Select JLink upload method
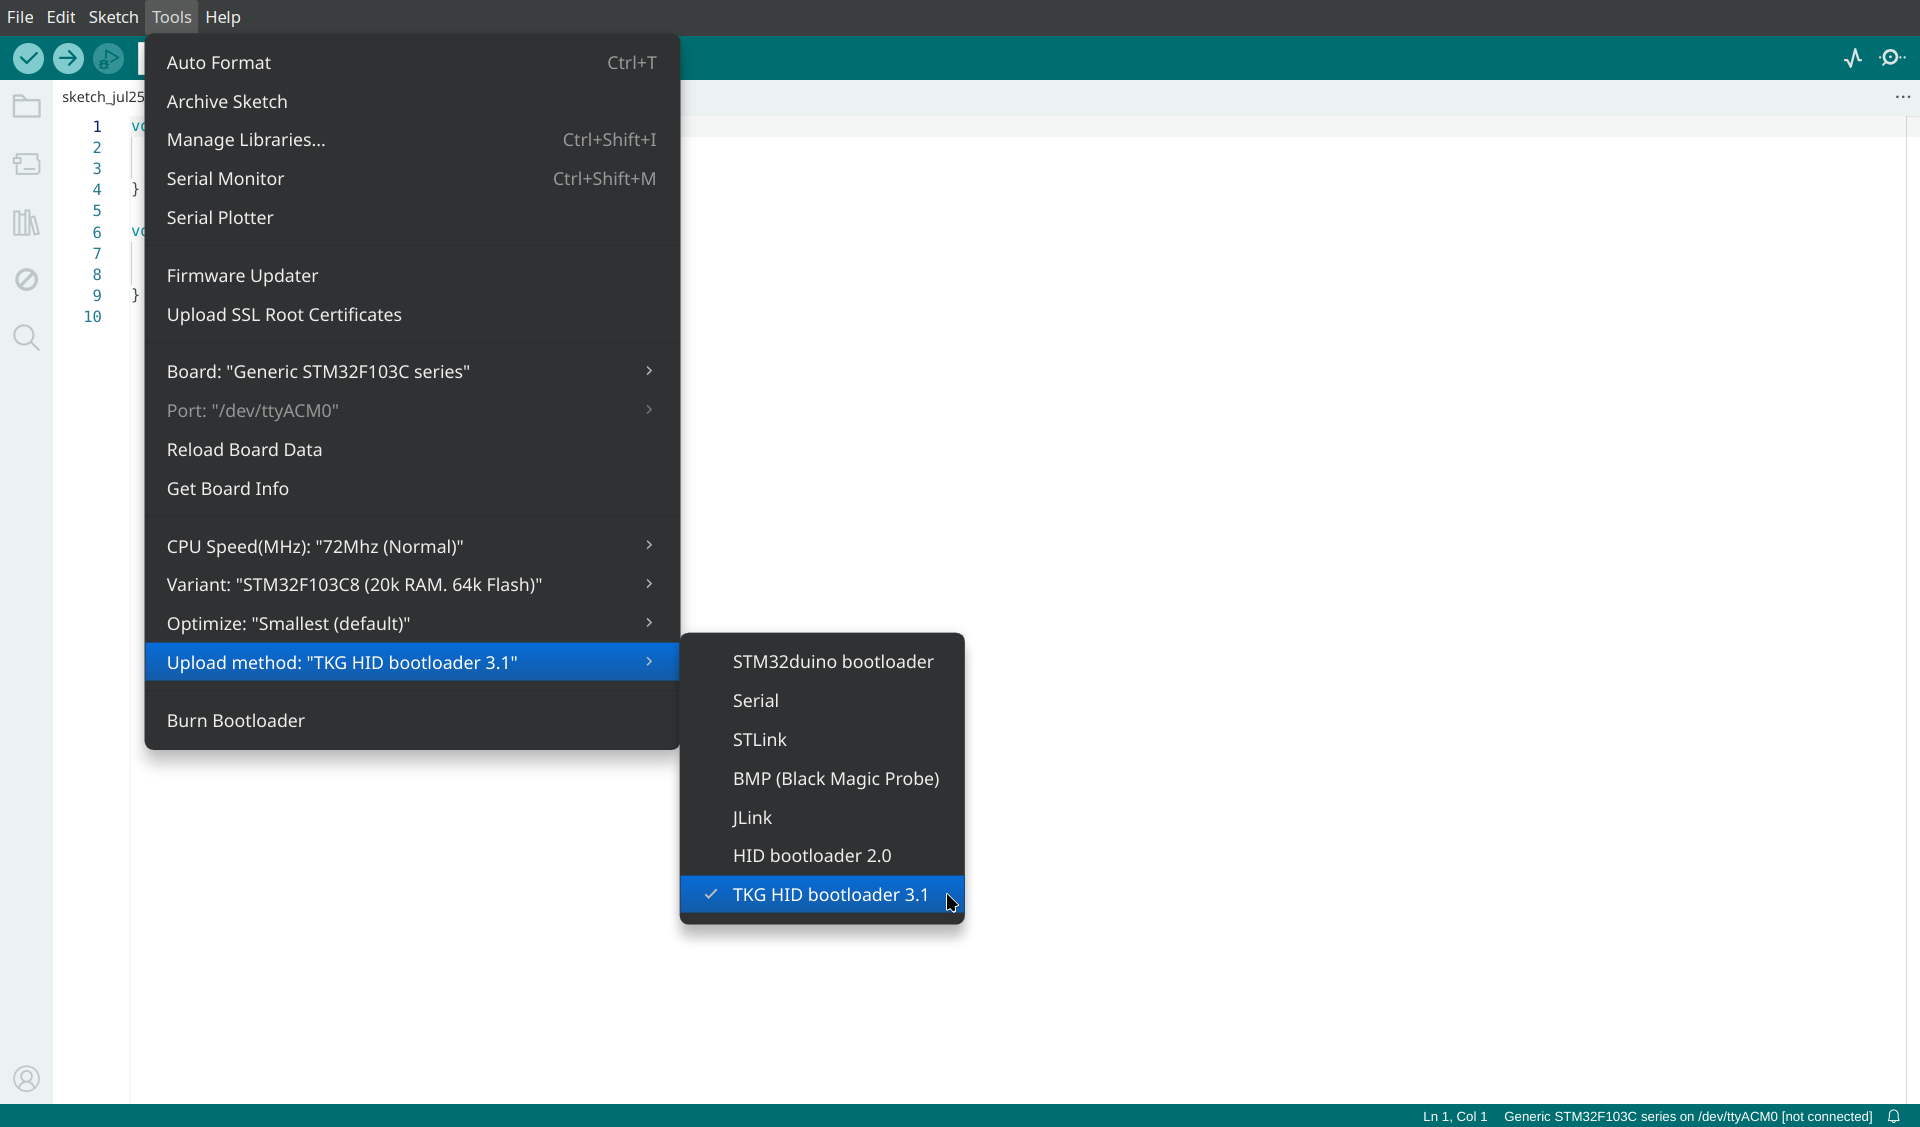 coord(822,818)
